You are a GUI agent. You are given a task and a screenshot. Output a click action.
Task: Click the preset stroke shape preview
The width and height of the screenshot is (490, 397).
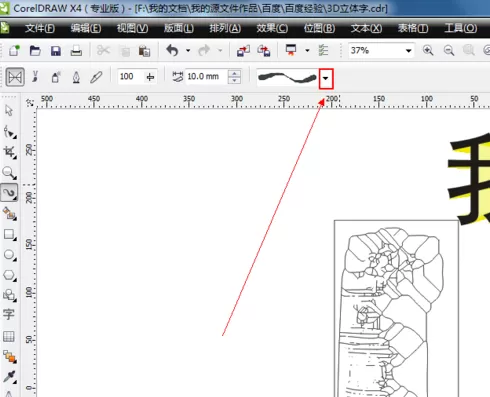287,78
